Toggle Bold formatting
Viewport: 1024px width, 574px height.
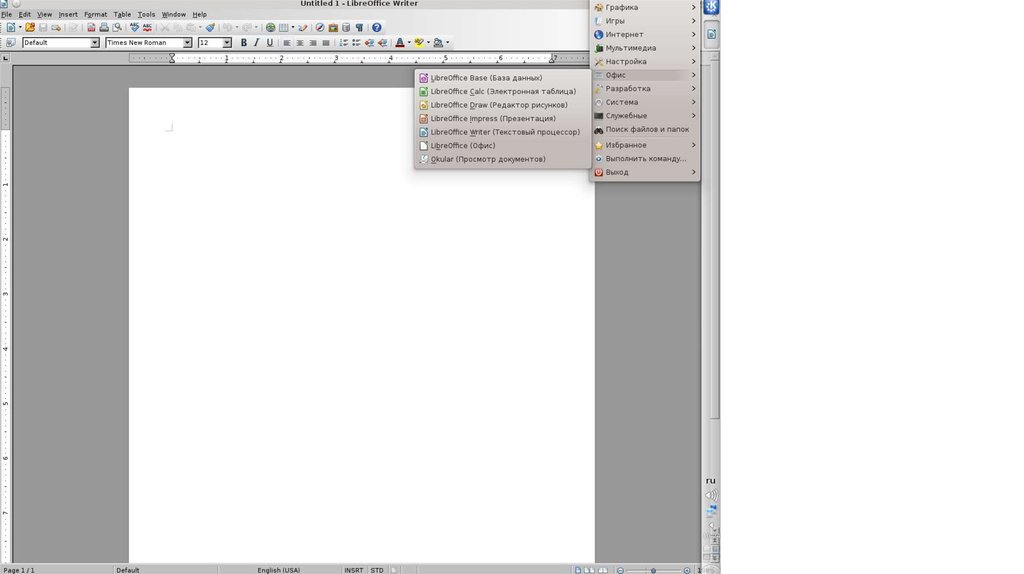point(244,42)
